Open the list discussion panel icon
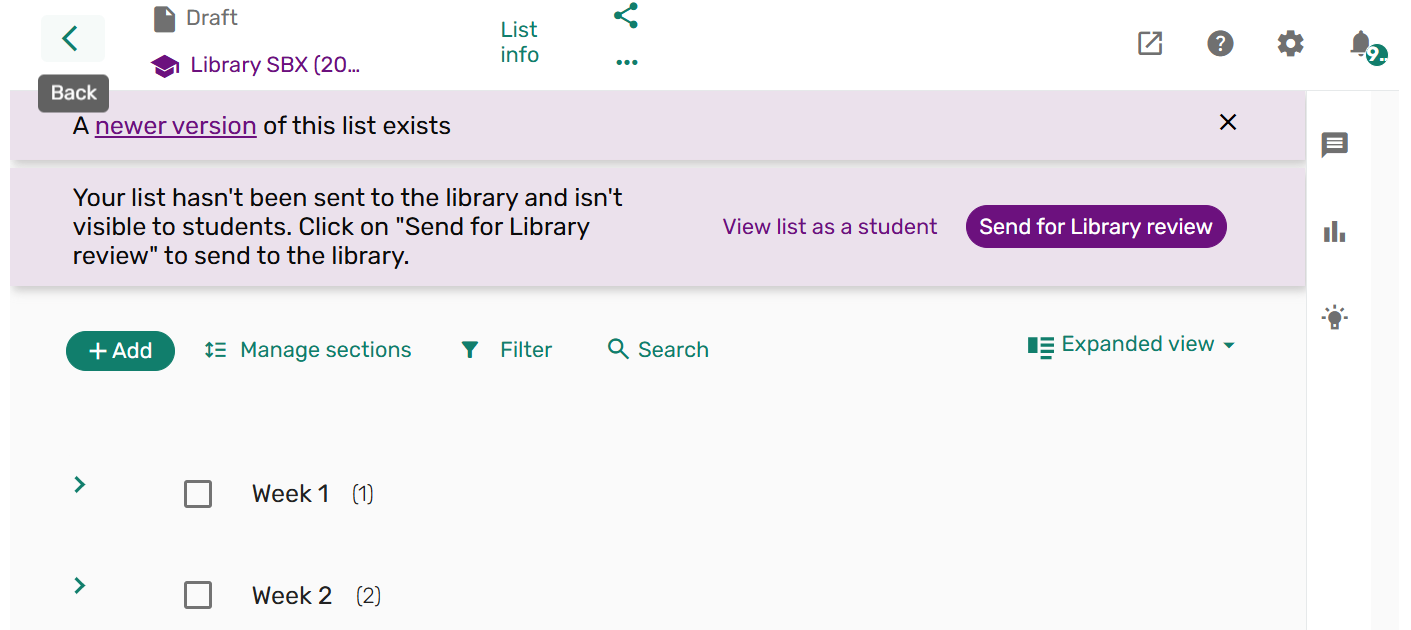 tap(1335, 146)
